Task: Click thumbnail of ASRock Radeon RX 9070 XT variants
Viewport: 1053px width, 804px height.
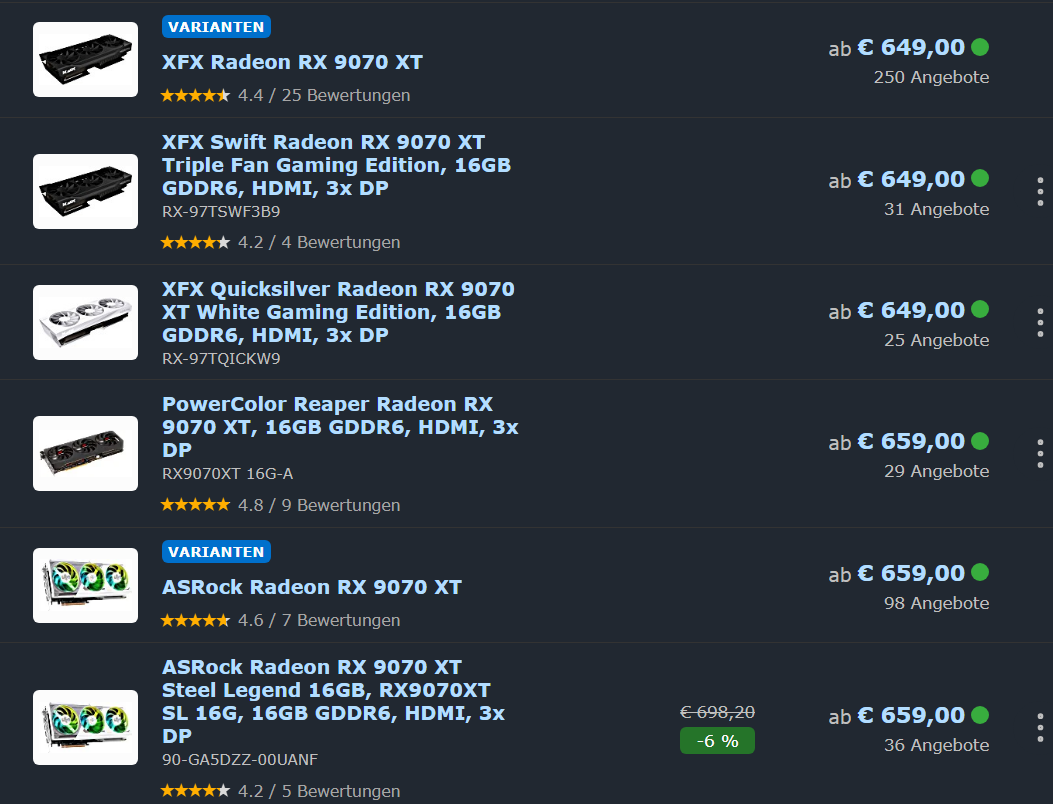Action: click(x=85, y=585)
